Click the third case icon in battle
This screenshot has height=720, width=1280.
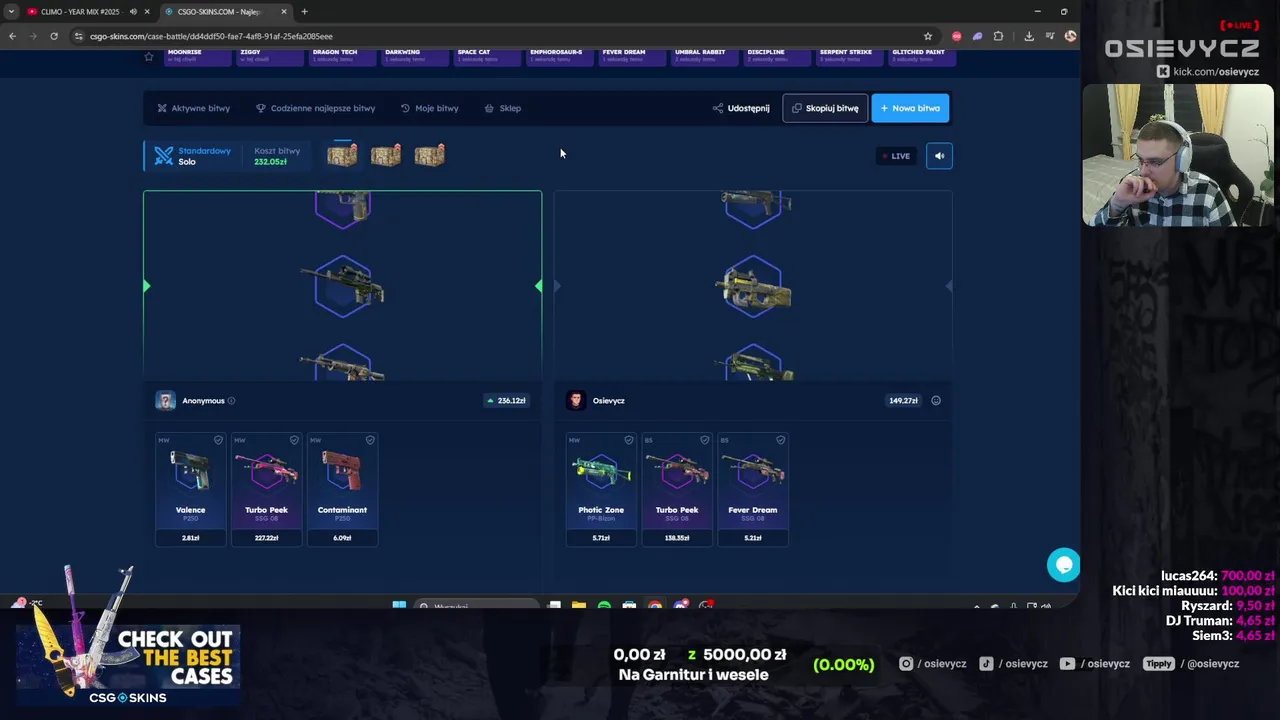pos(430,155)
